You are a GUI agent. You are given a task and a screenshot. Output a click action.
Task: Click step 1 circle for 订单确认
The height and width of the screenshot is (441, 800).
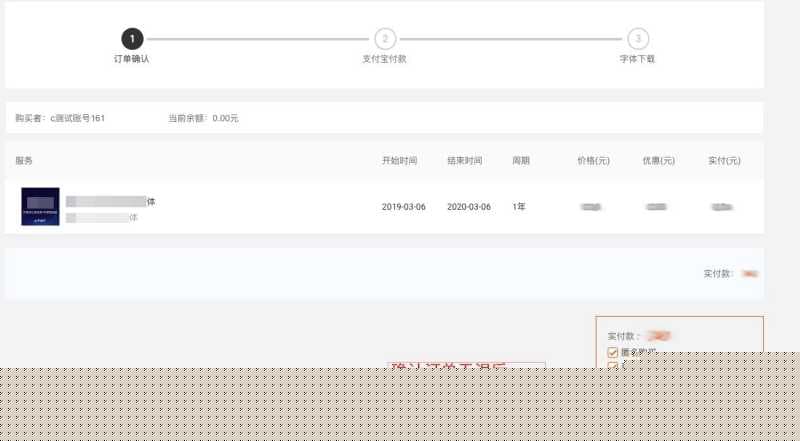click(x=132, y=39)
